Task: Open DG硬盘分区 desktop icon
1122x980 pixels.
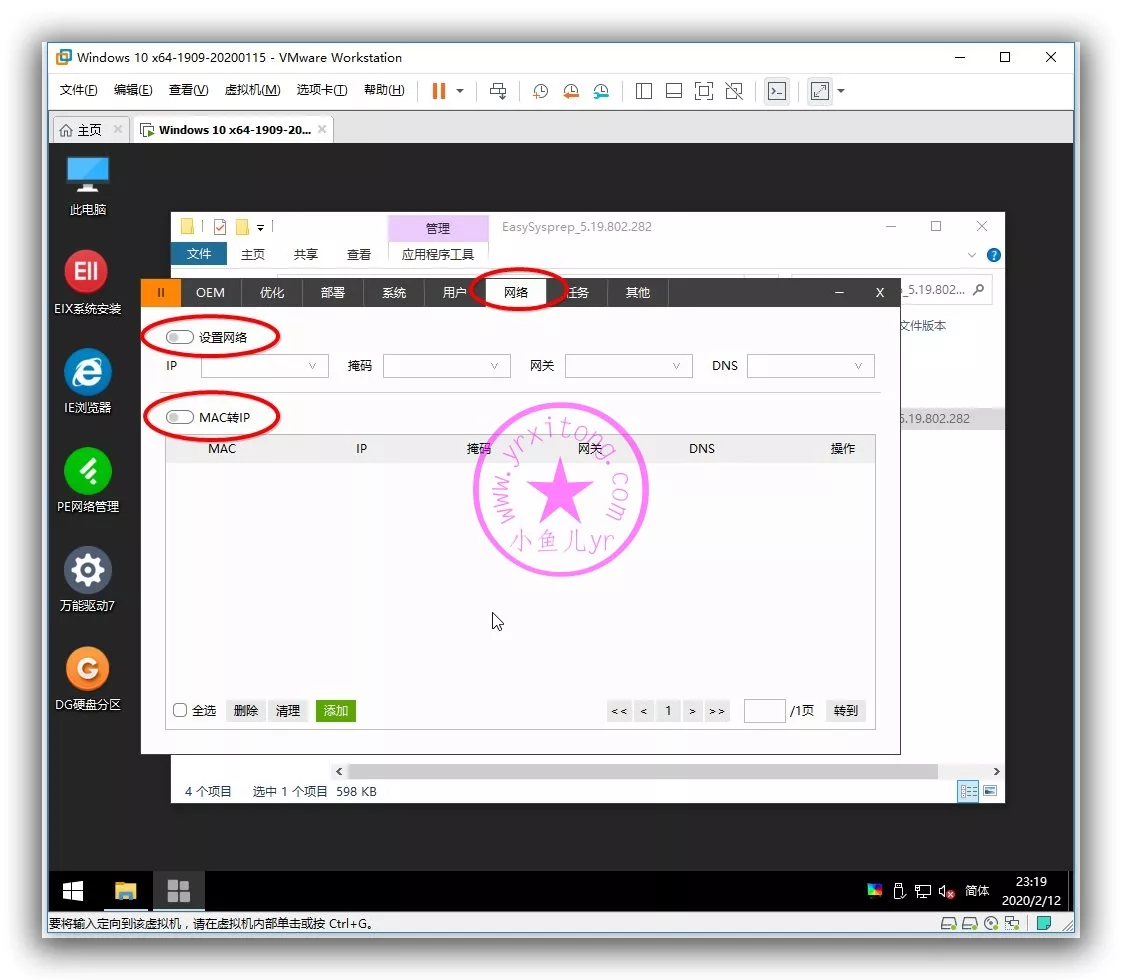Action: 87,669
